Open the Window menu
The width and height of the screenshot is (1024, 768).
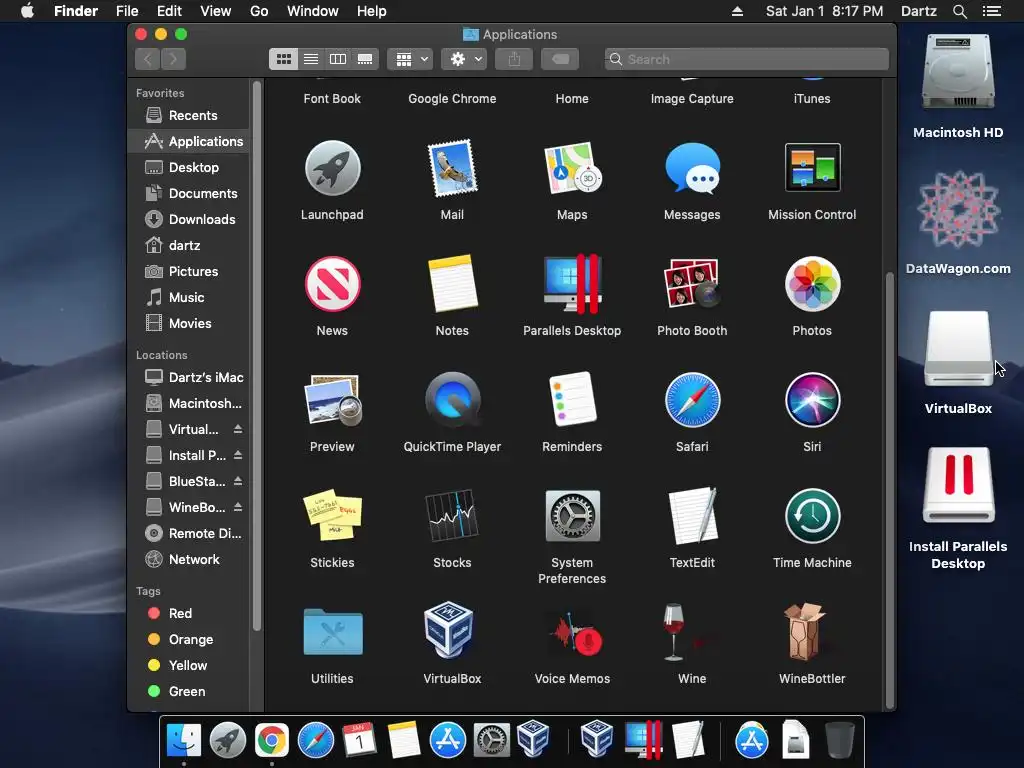click(x=313, y=11)
